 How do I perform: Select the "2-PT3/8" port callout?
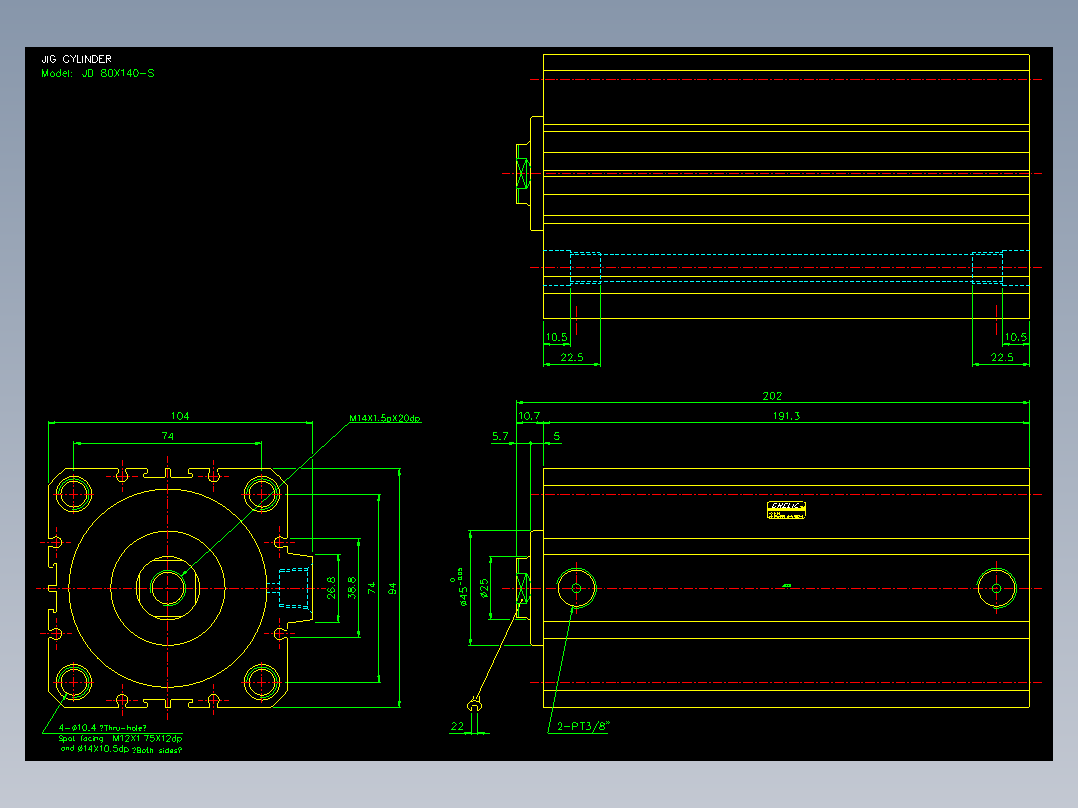tap(584, 726)
